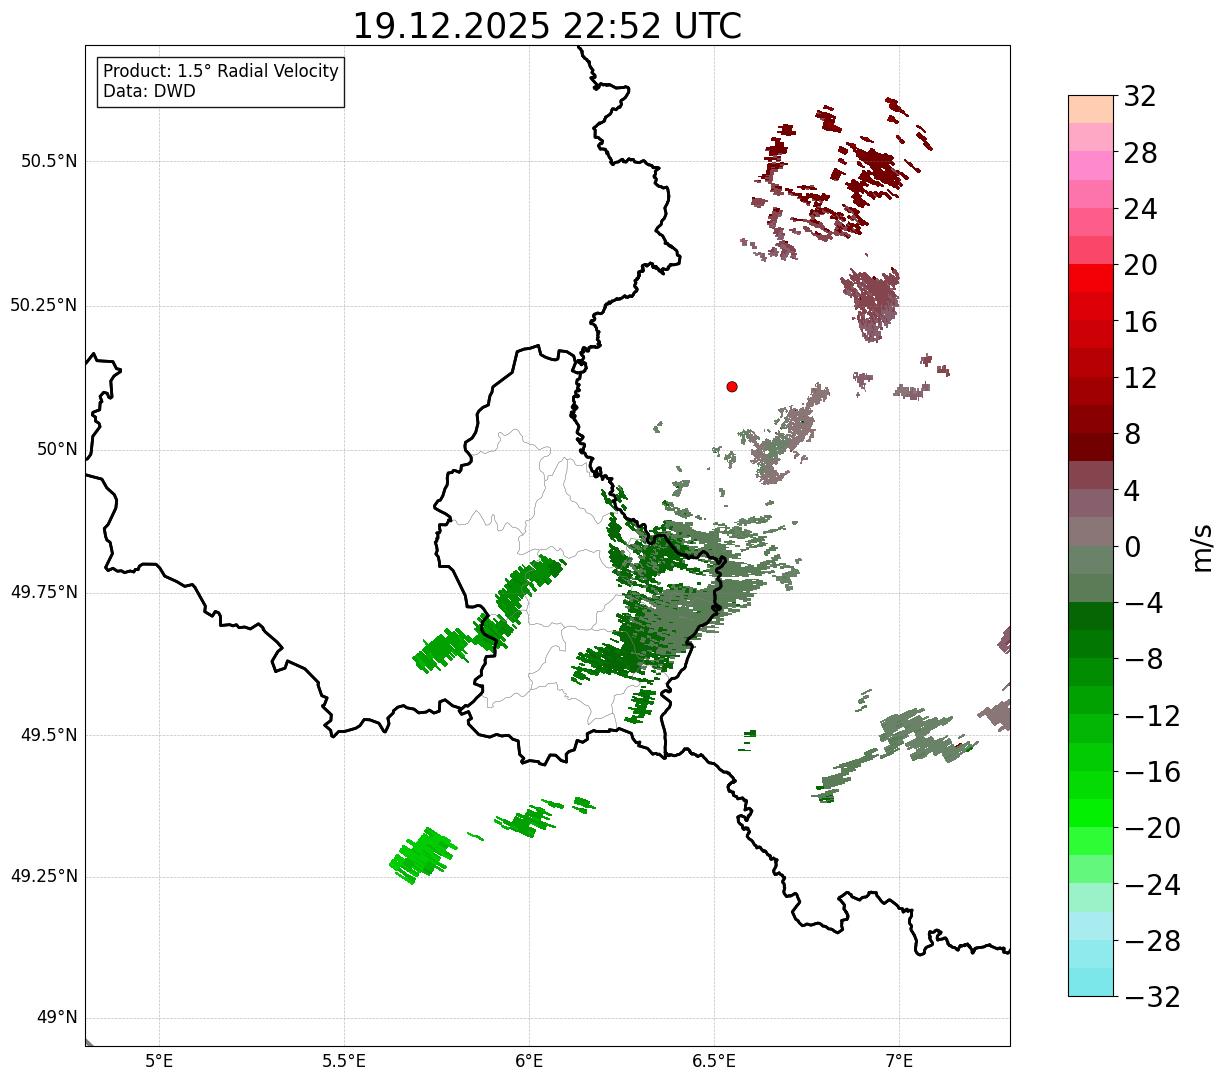Click the cyan bottom colorbar segment
Screen dimensions: 1225x1081
coord(1091,982)
